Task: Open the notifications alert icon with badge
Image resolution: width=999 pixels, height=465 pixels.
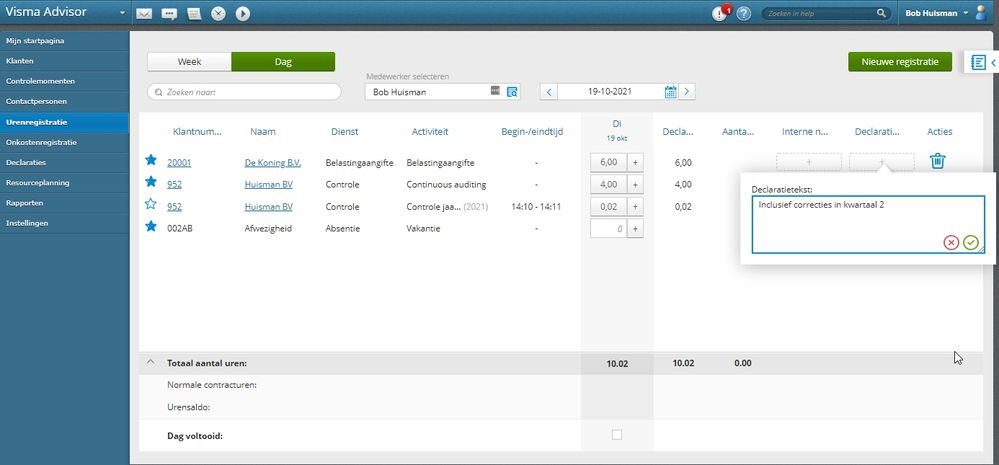Action: point(720,13)
